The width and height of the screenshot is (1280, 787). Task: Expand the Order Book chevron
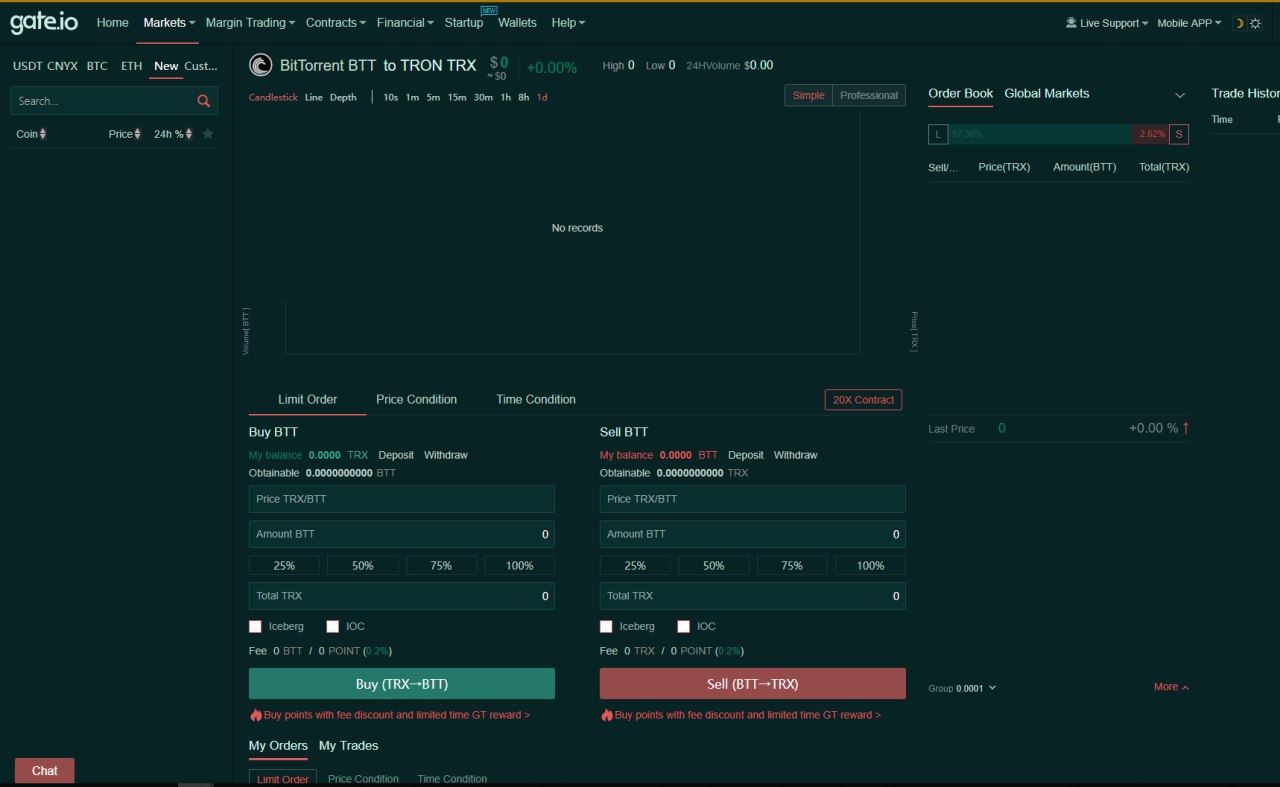[1180, 95]
